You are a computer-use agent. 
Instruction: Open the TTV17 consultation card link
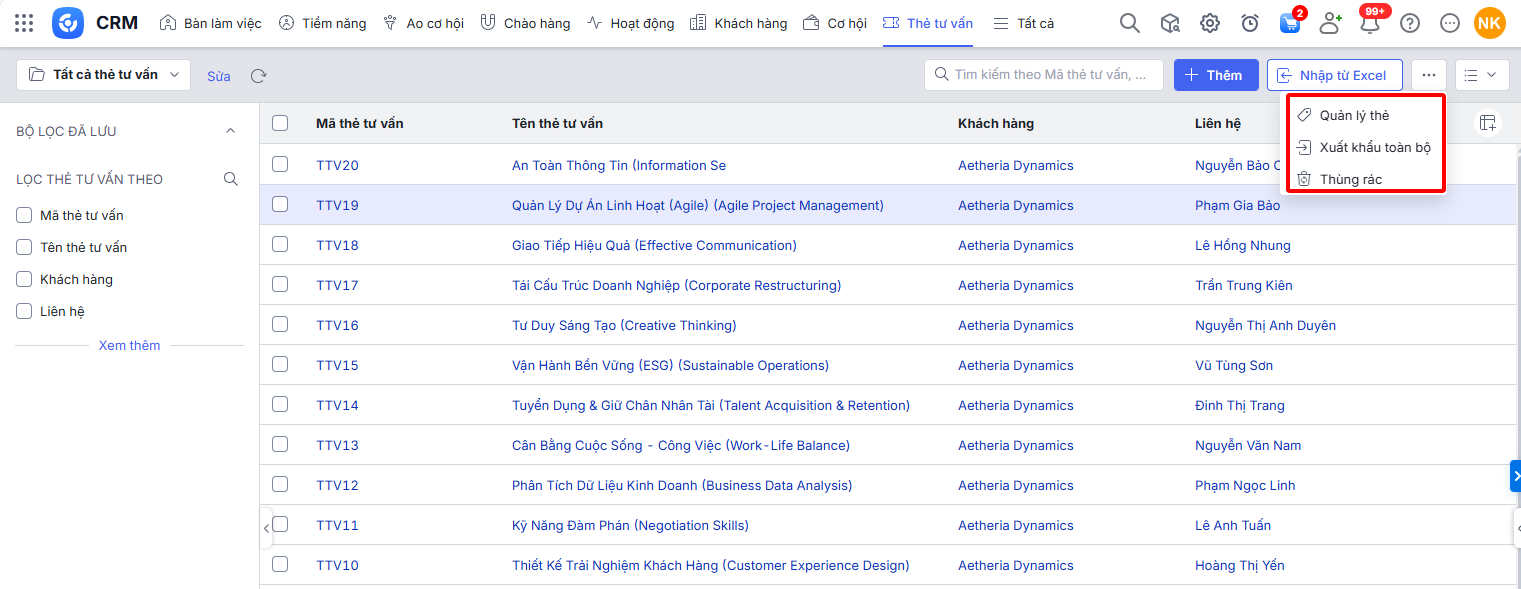337,285
